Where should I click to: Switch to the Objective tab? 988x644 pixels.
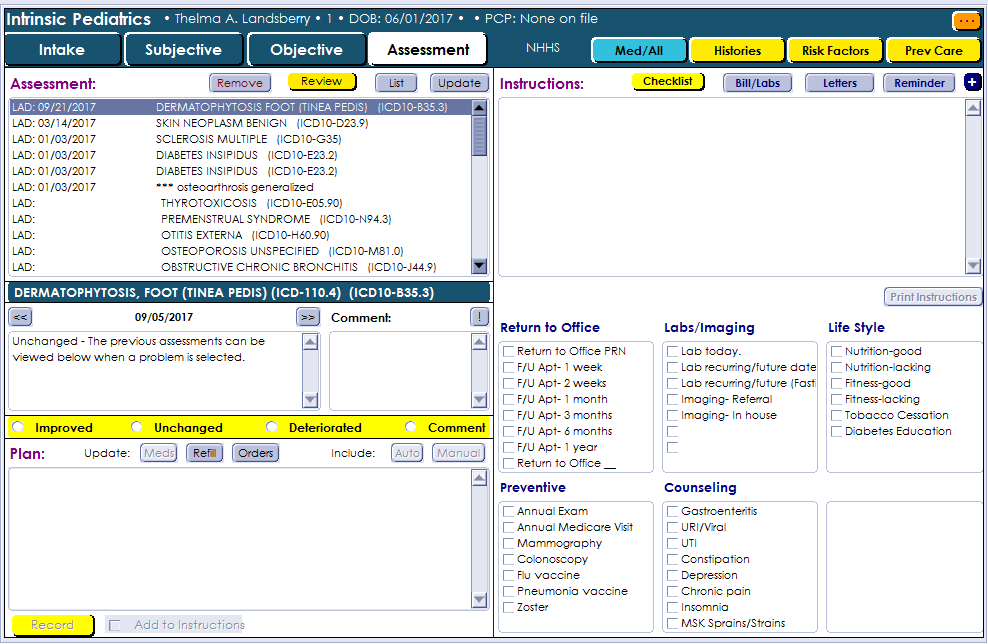tap(306, 50)
